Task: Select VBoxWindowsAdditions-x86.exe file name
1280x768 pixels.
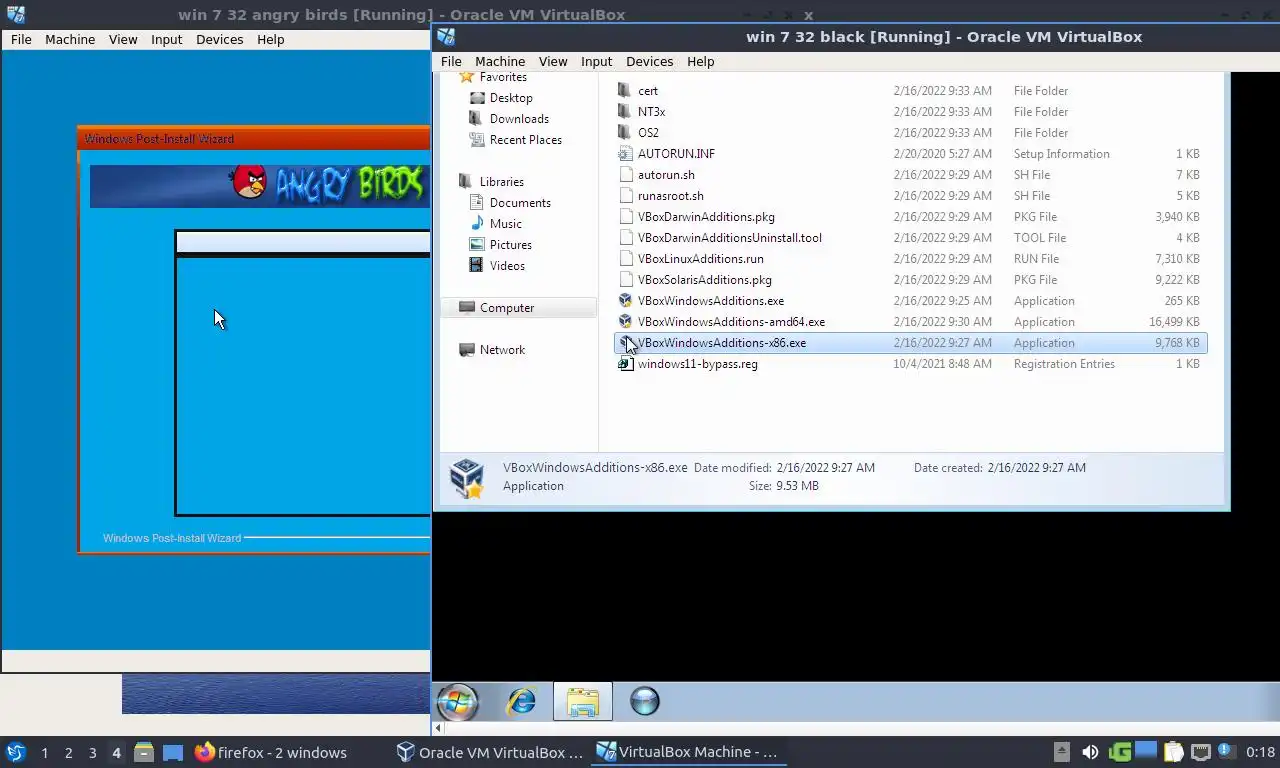Action: [x=722, y=343]
